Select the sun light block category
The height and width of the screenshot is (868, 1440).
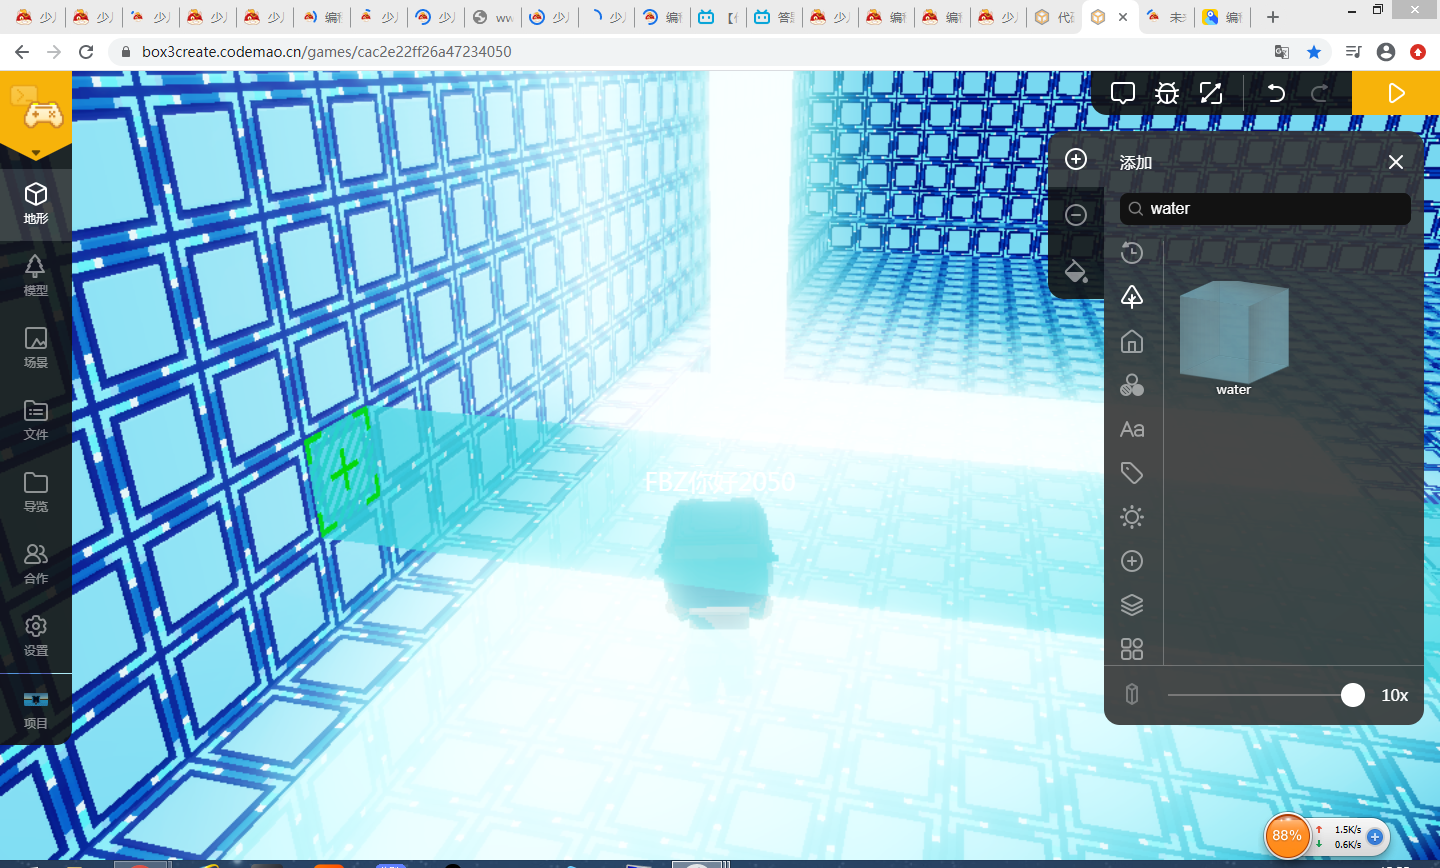1132,517
